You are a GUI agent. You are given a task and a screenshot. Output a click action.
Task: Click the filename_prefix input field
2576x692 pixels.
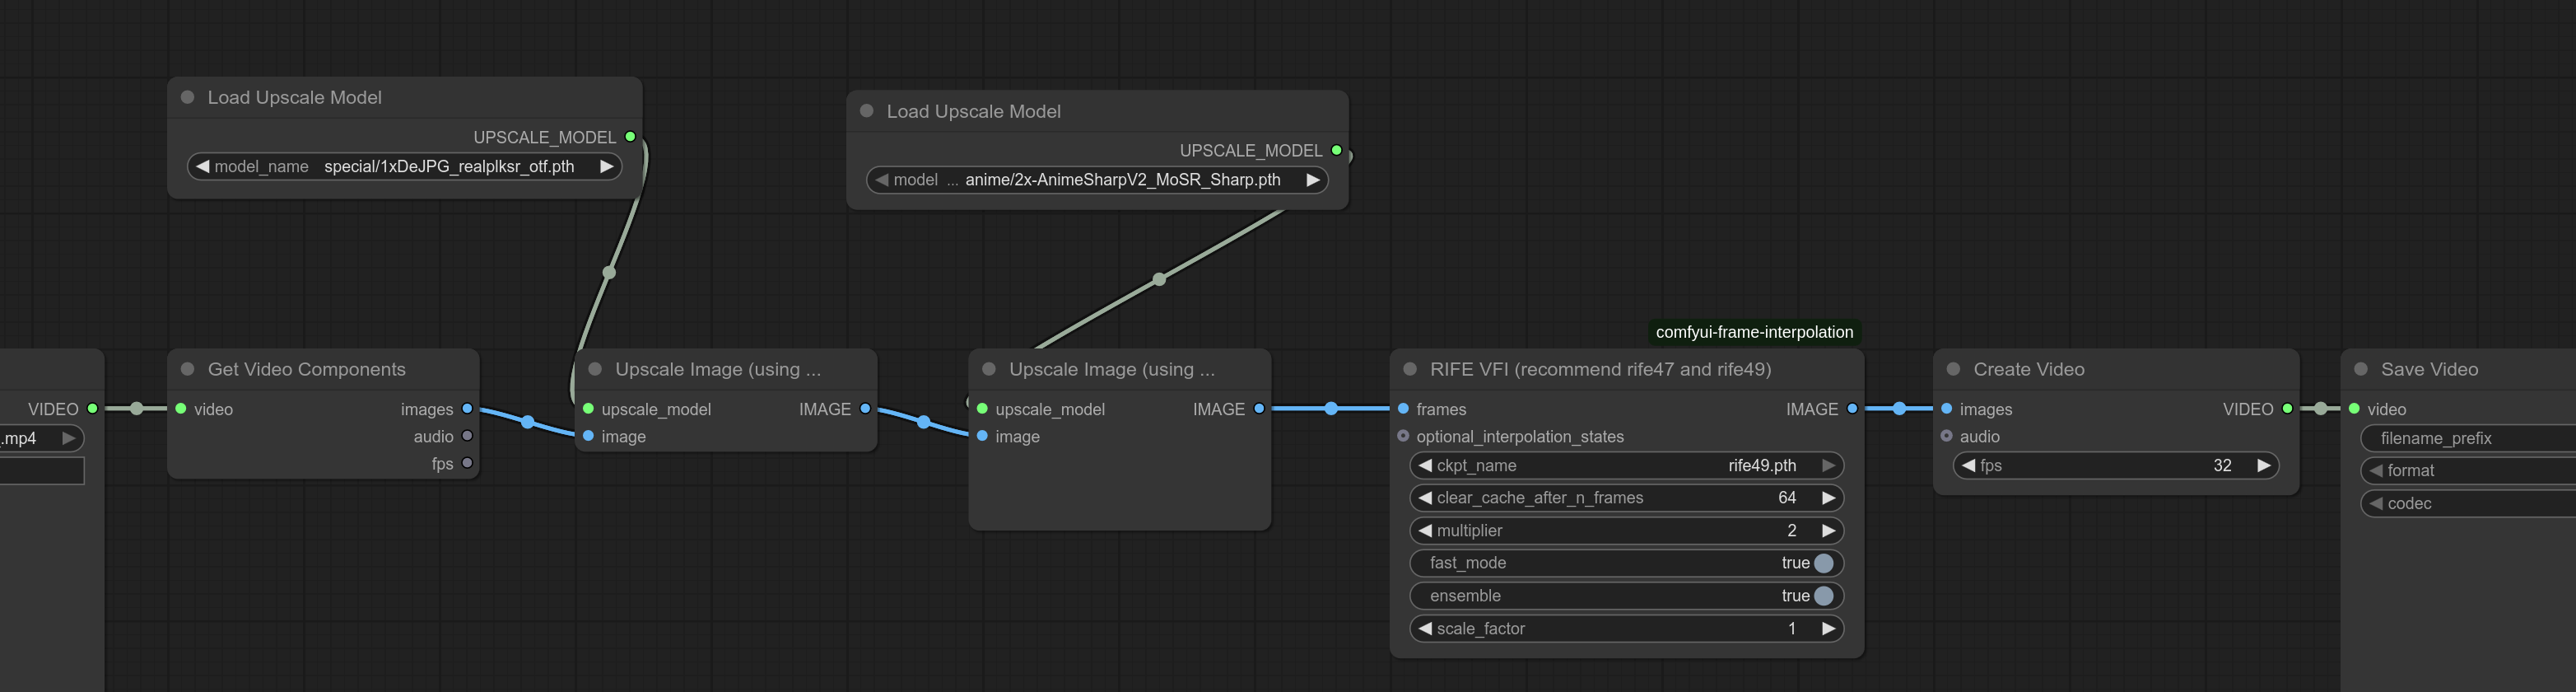click(2470, 438)
